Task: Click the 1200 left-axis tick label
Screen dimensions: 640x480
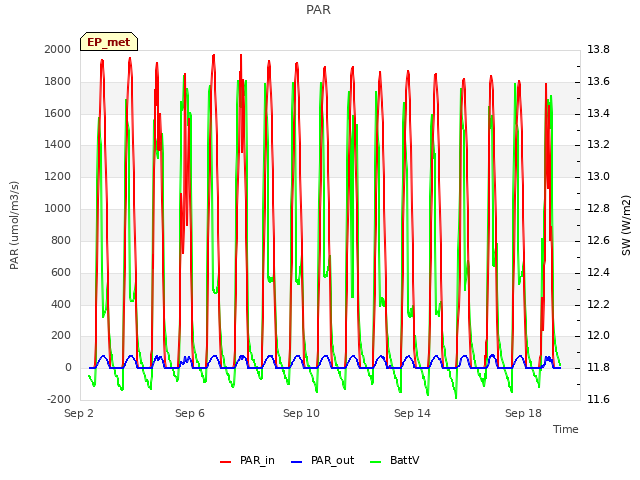Action: click(x=58, y=176)
